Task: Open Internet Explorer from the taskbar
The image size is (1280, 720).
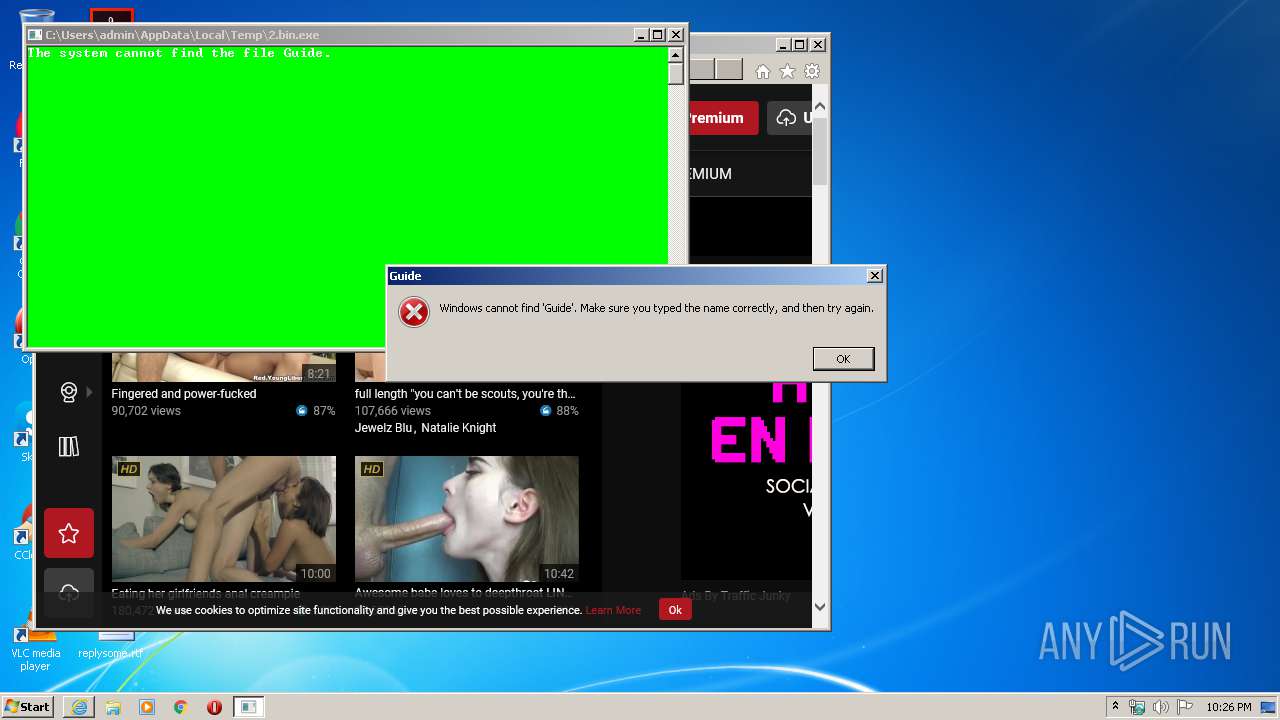Action: click(79, 707)
